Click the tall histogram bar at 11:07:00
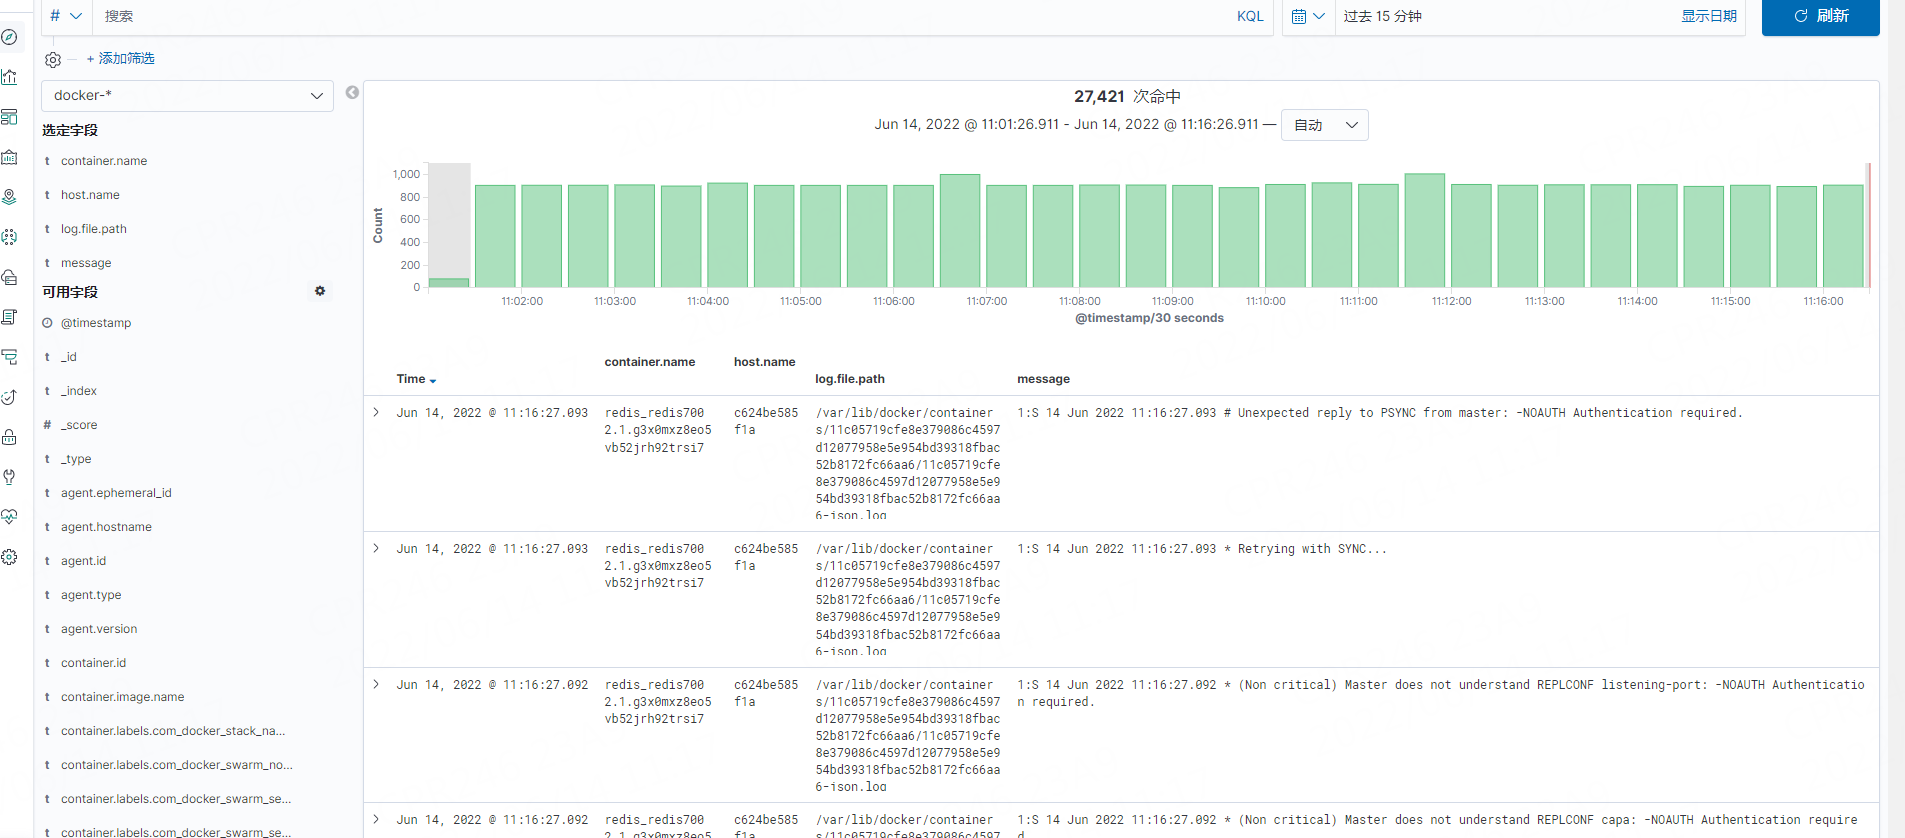1905x838 pixels. (960, 231)
